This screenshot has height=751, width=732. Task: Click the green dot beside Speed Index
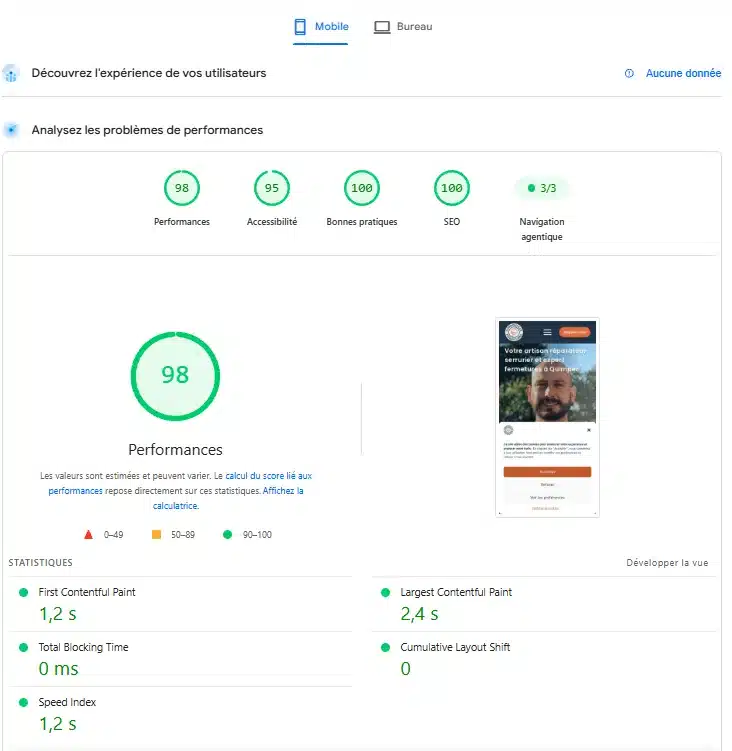(x=23, y=703)
